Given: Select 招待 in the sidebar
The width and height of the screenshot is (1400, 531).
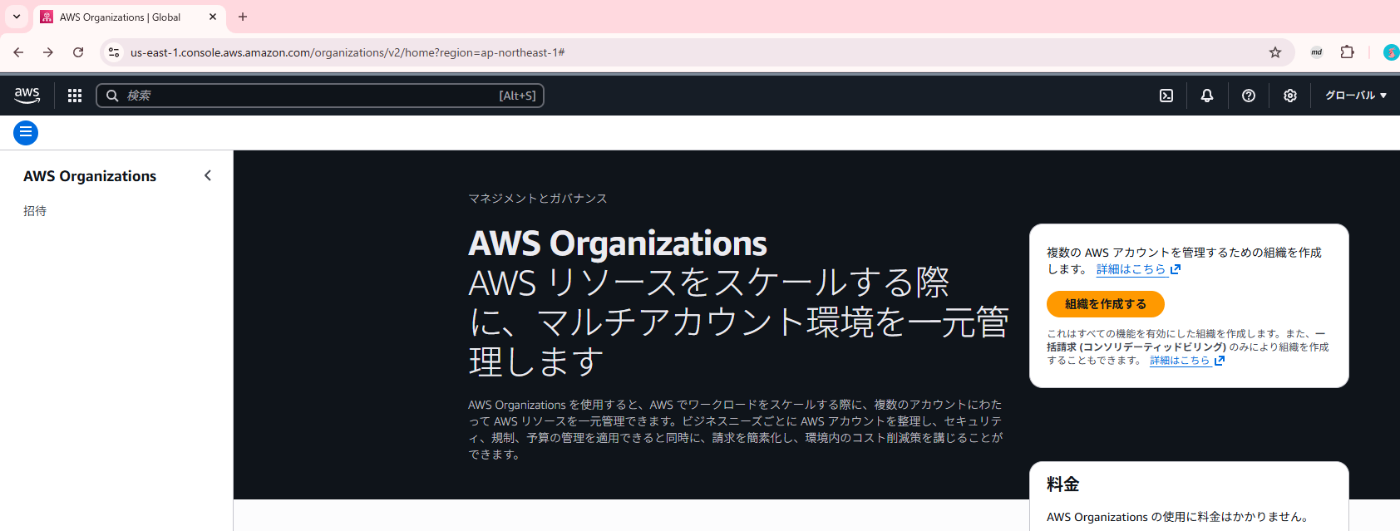Looking at the screenshot, I should tap(35, 211).
